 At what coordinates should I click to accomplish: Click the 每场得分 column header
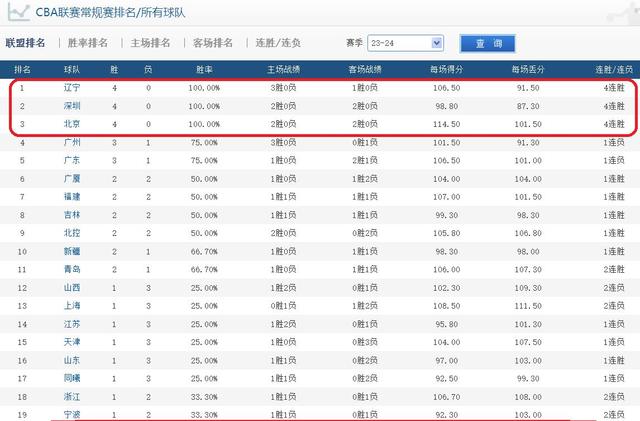(447, 69)
